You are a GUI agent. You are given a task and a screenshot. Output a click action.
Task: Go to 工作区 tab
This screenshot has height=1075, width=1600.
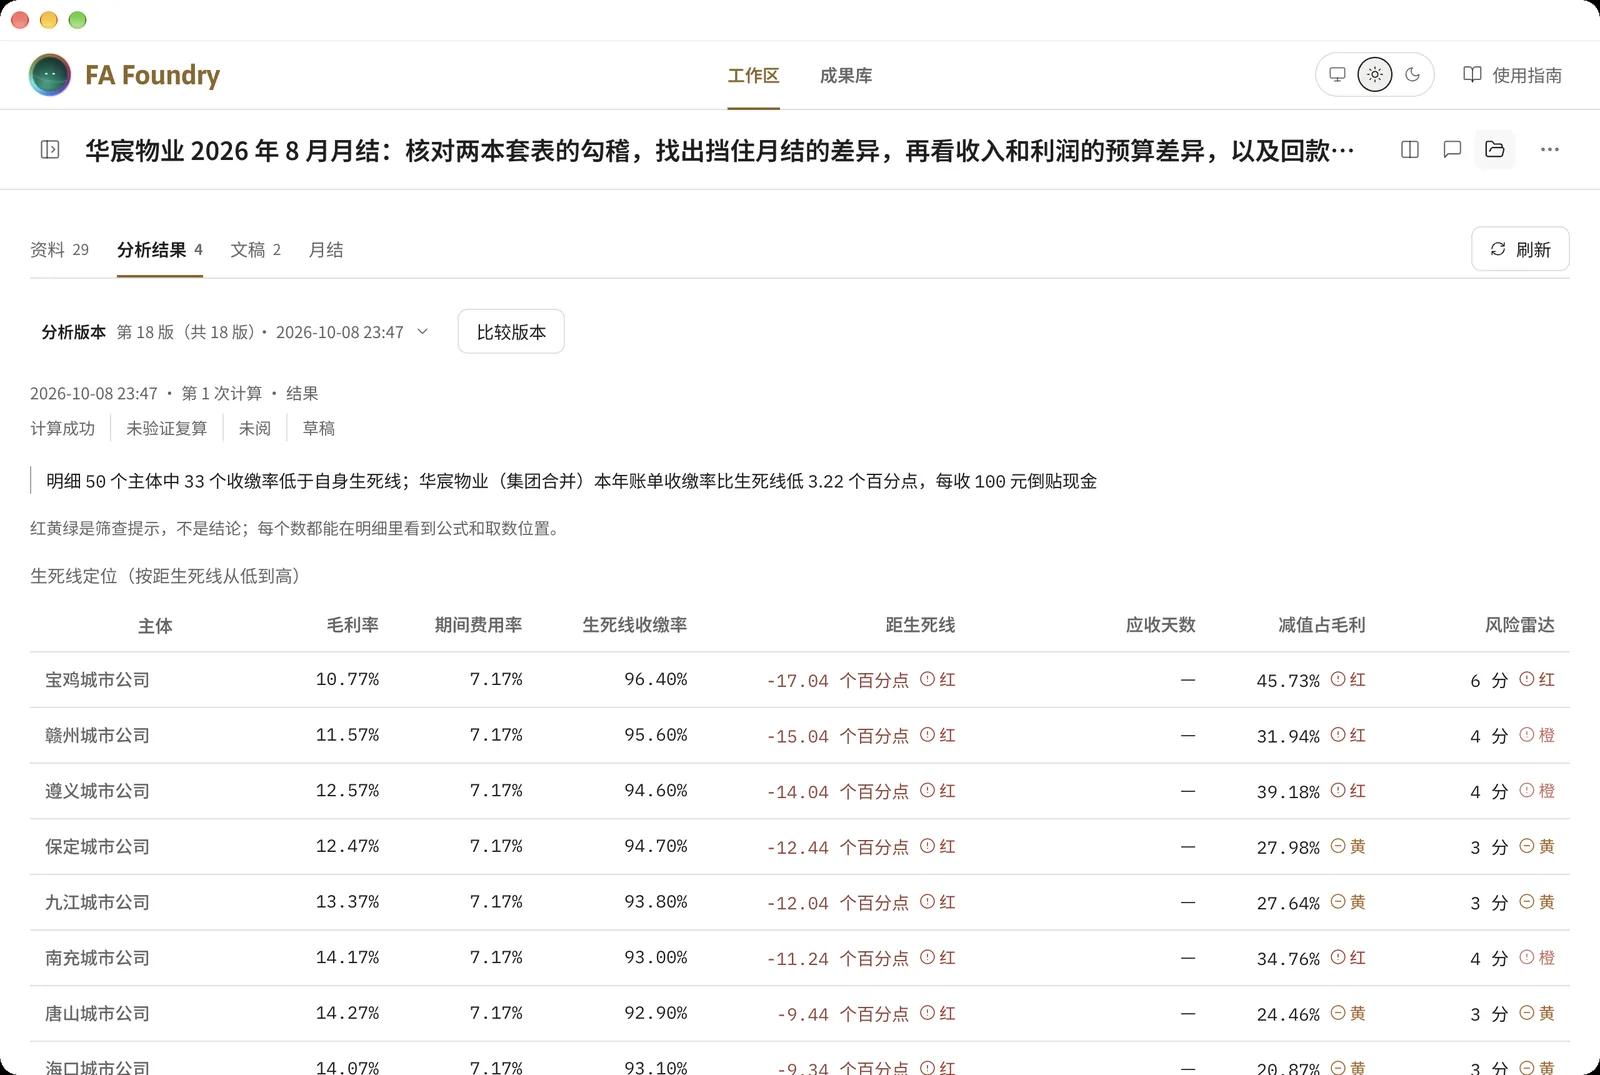tap(753, 76)
